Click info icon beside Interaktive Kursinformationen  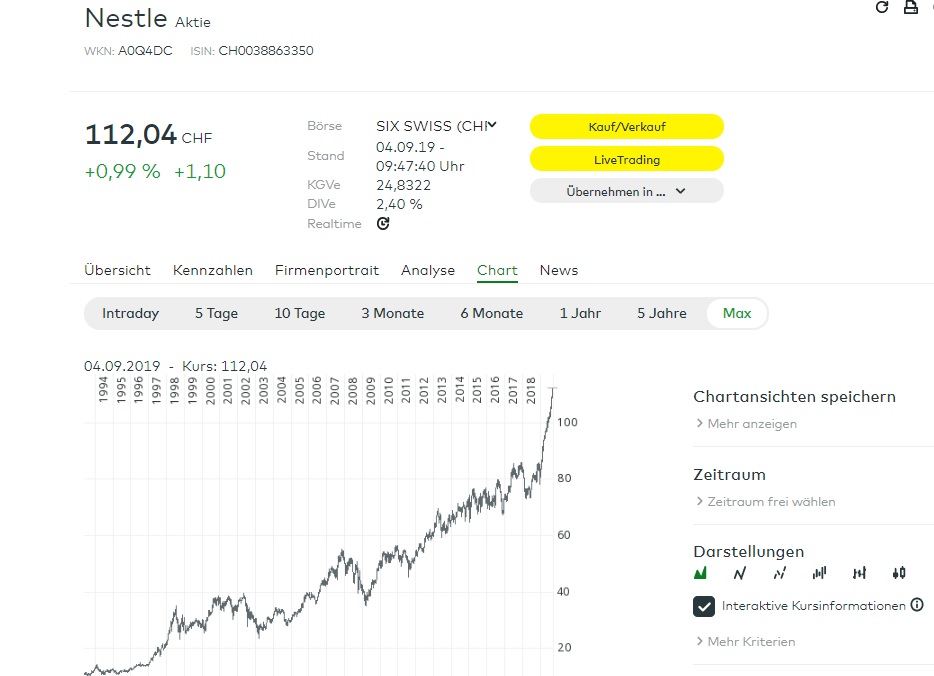point(917,605)
